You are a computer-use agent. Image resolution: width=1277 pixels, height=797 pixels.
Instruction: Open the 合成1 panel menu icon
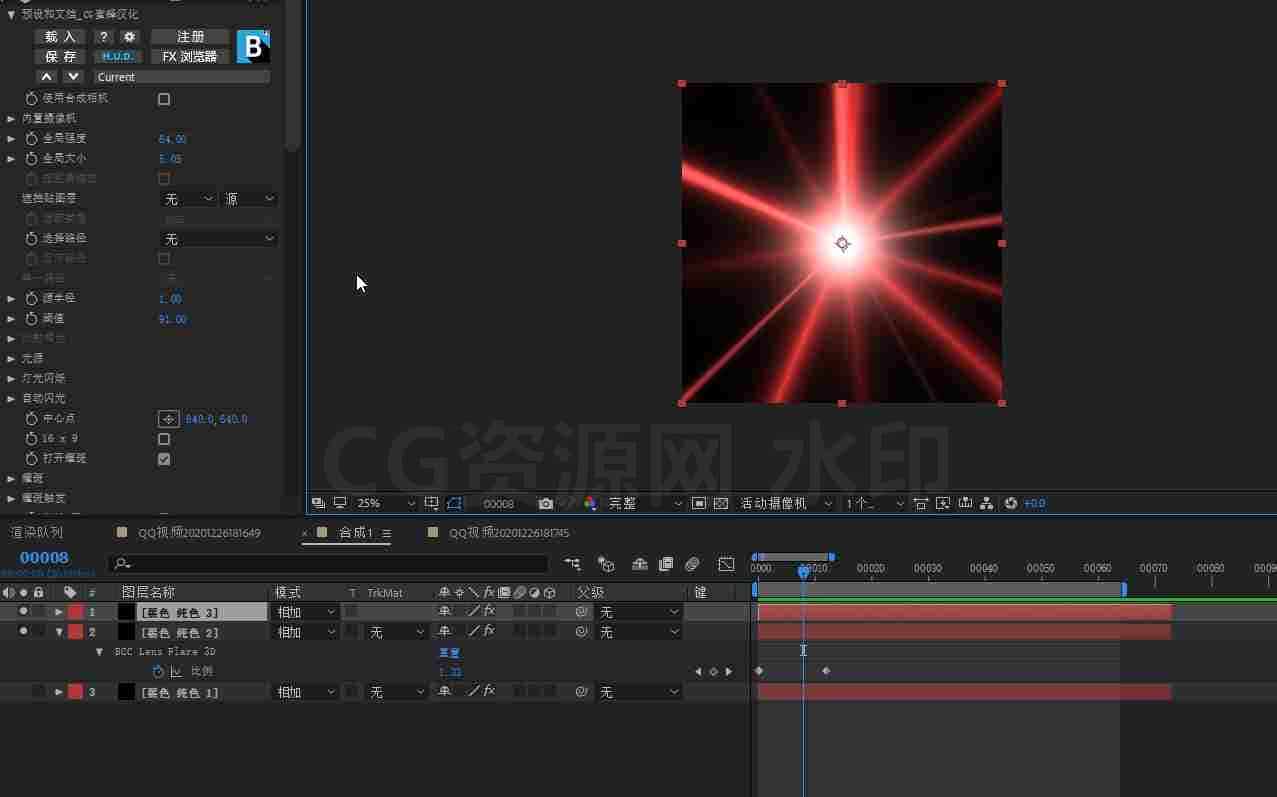pos(387,533)
